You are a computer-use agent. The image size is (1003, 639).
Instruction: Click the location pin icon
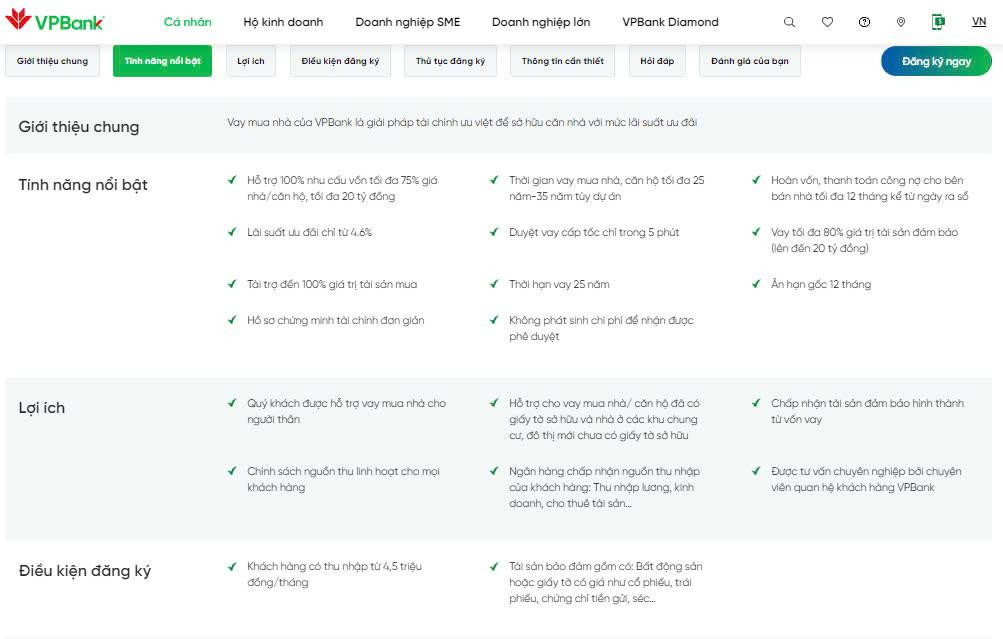(901, 22)
